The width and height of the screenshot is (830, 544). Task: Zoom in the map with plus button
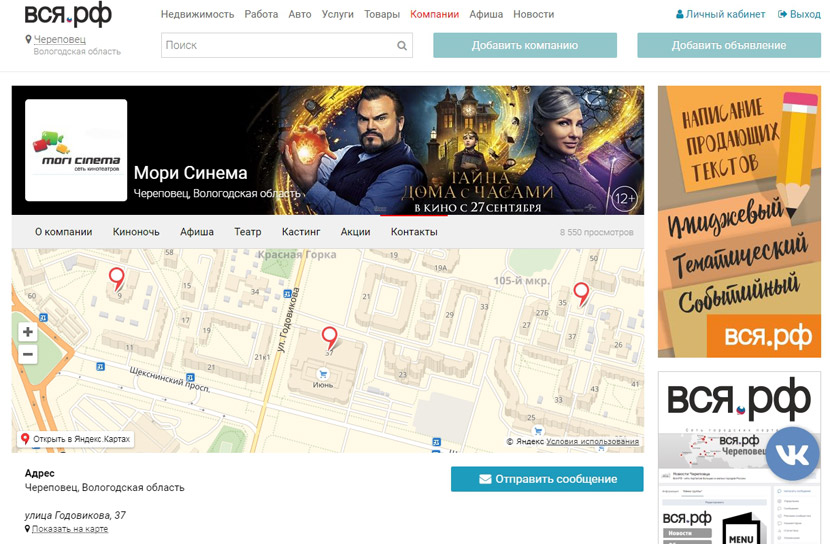click(28, 332)
